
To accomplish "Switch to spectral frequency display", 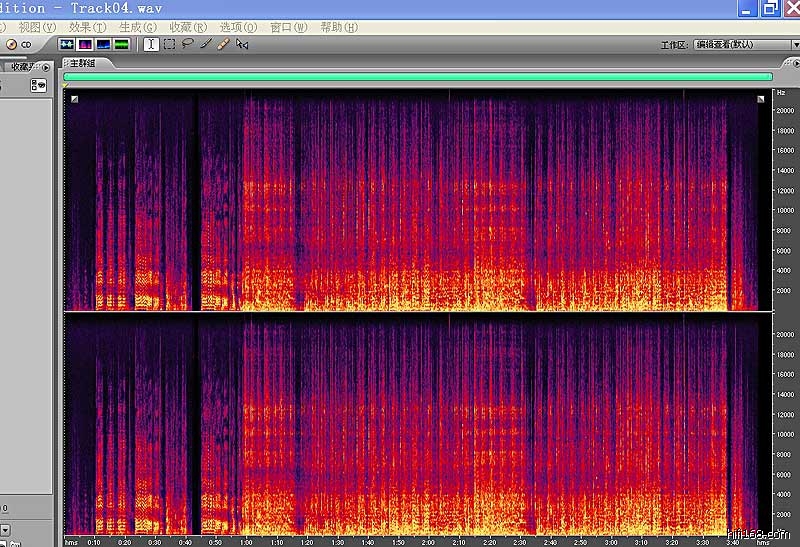I will [85, 44].
